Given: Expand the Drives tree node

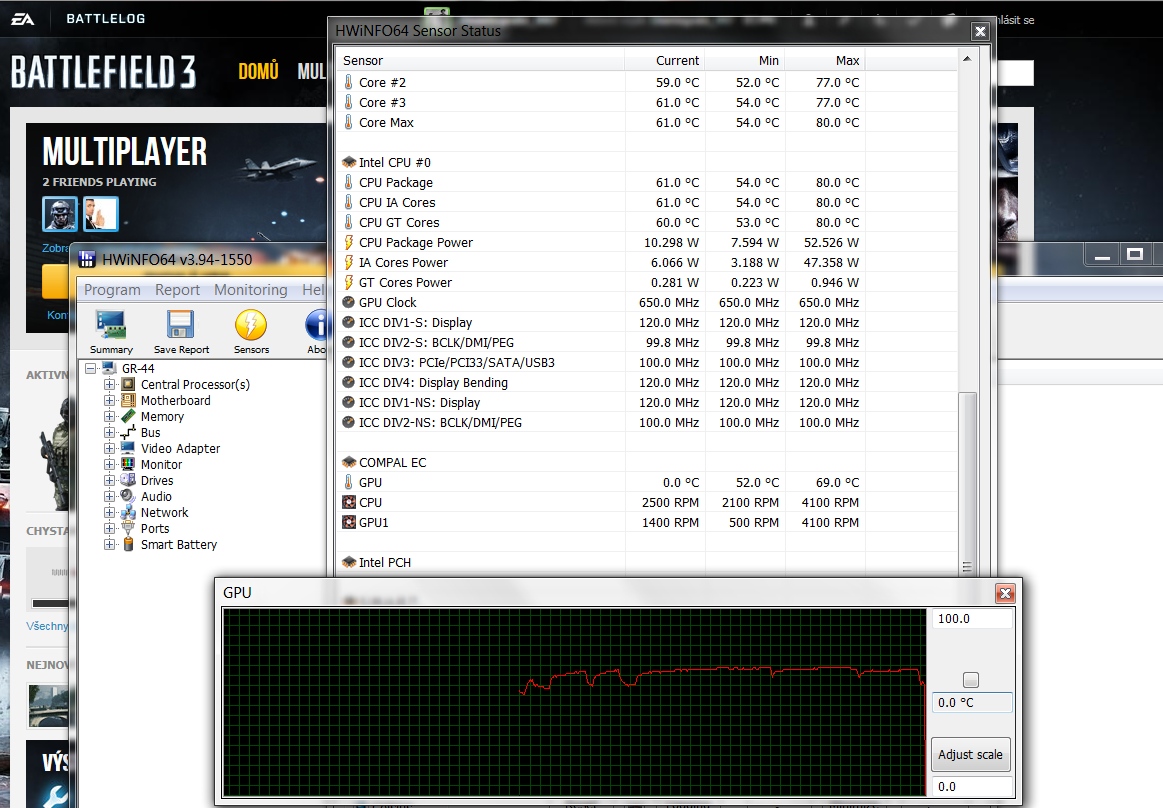Looking at the screenshot, I should pos(109,480).
